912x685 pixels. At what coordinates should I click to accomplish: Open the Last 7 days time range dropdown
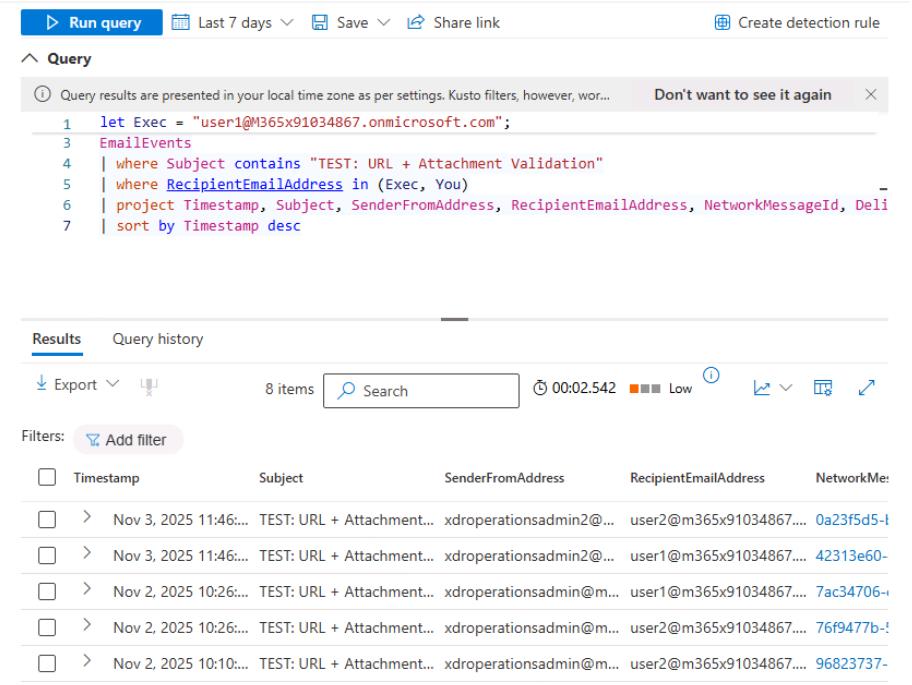click(216, 22)
